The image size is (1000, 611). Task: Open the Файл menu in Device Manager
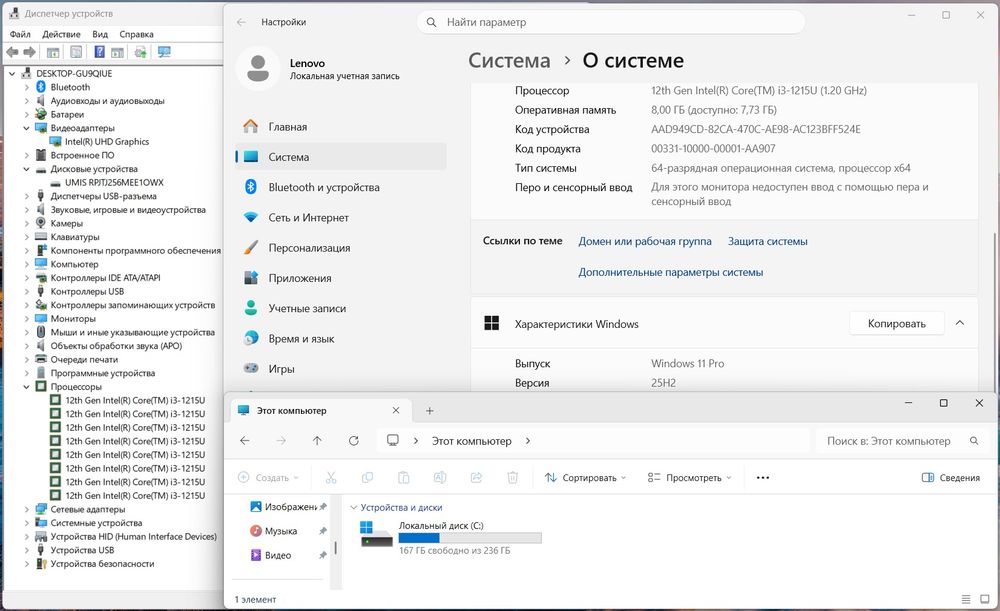tap(20, 34)
